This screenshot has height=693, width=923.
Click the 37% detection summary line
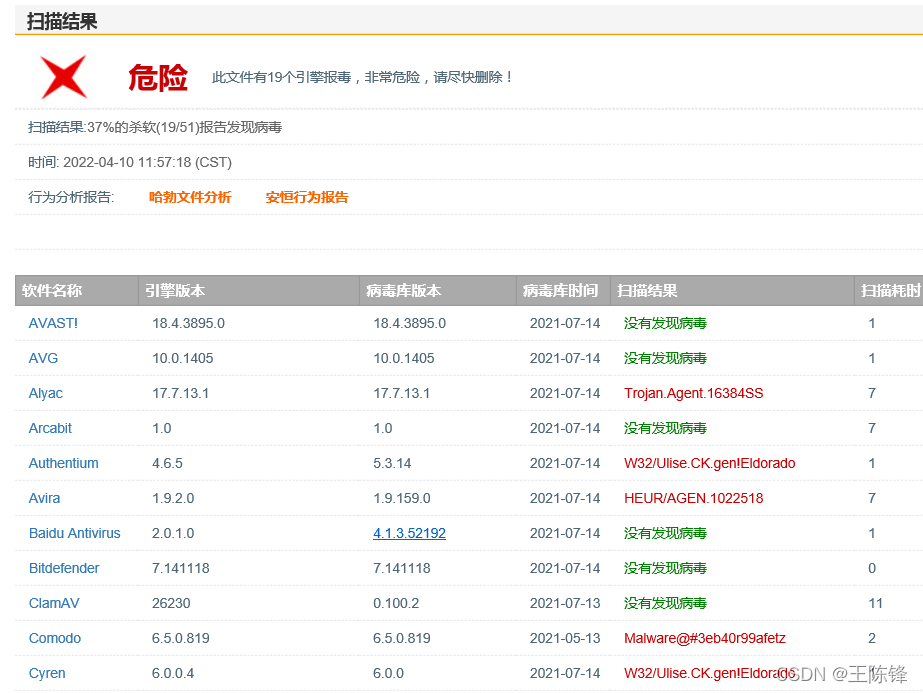click(x=155, y=127)
